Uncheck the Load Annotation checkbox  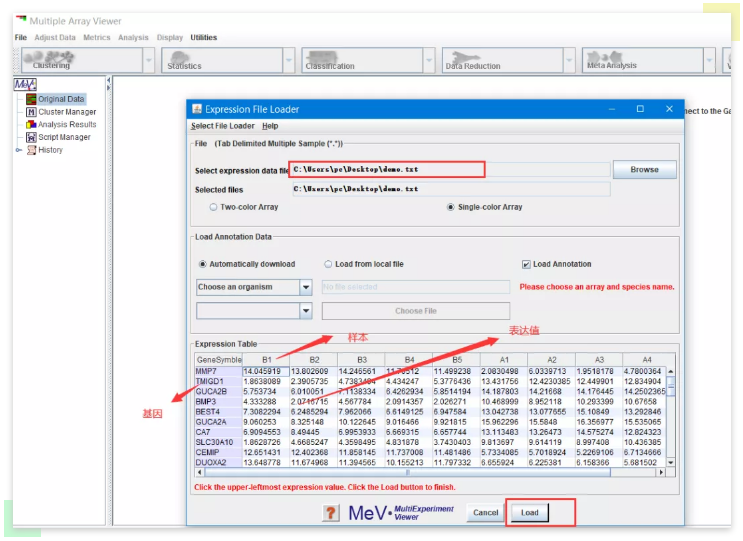pos(526,264)
